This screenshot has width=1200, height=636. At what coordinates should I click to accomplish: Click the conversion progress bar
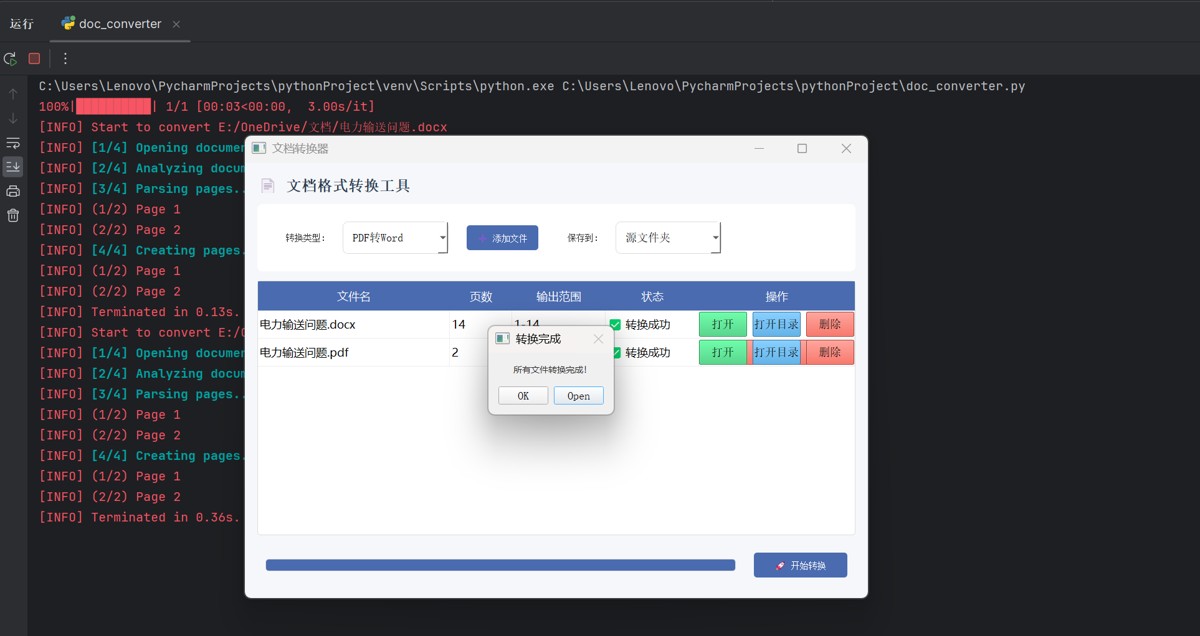click(x=500, y=565)
